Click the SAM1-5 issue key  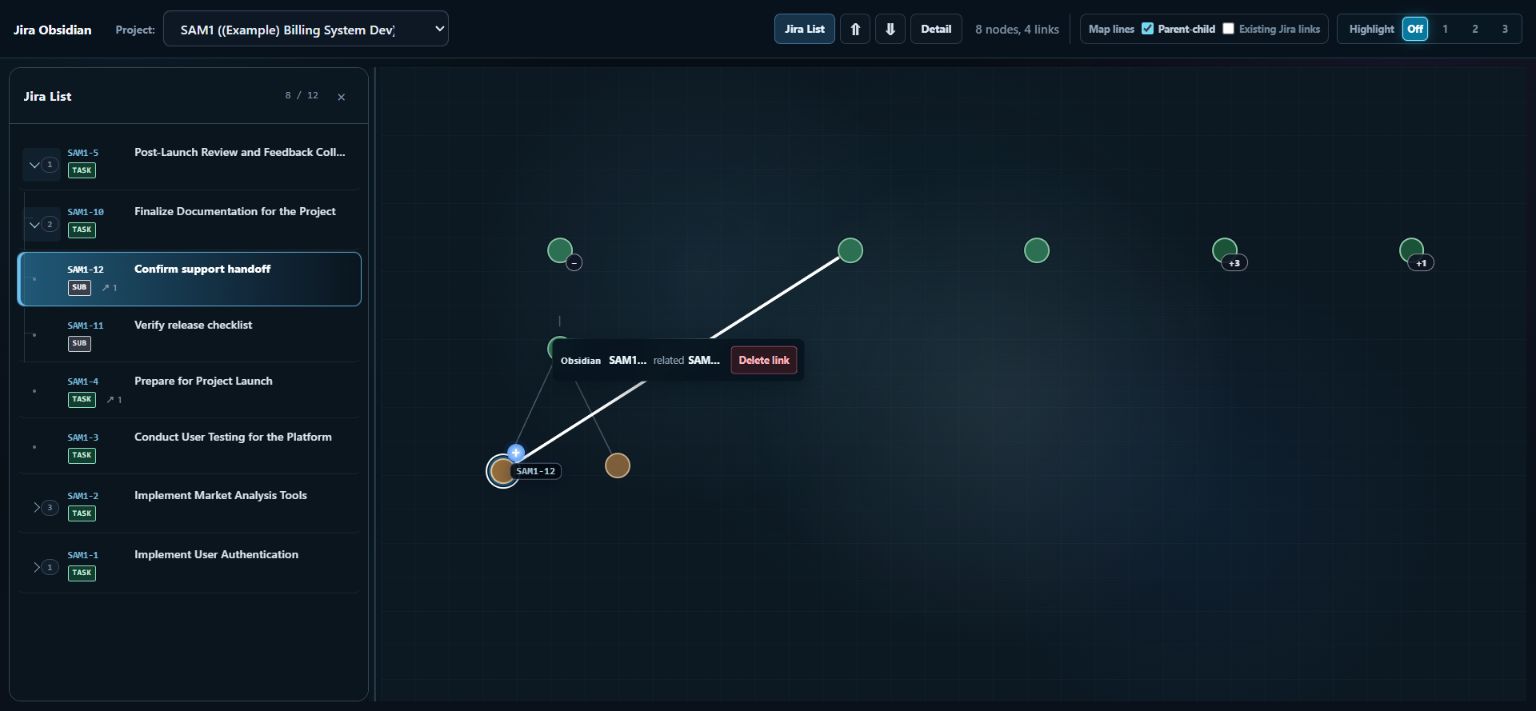(83, 153)
